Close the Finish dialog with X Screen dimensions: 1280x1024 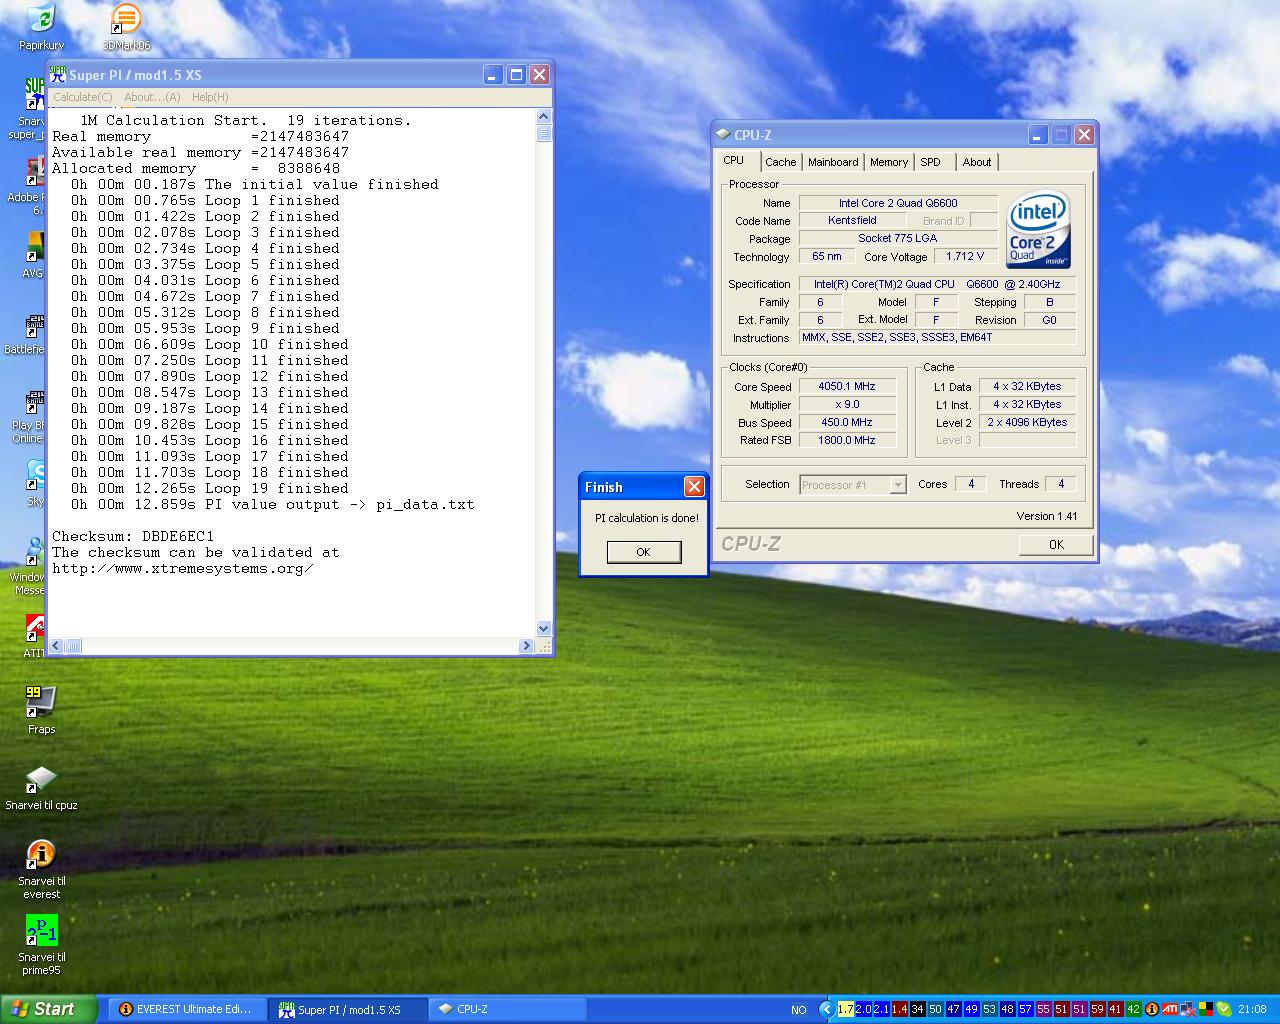pyautogui.click(x=694, y=487)
